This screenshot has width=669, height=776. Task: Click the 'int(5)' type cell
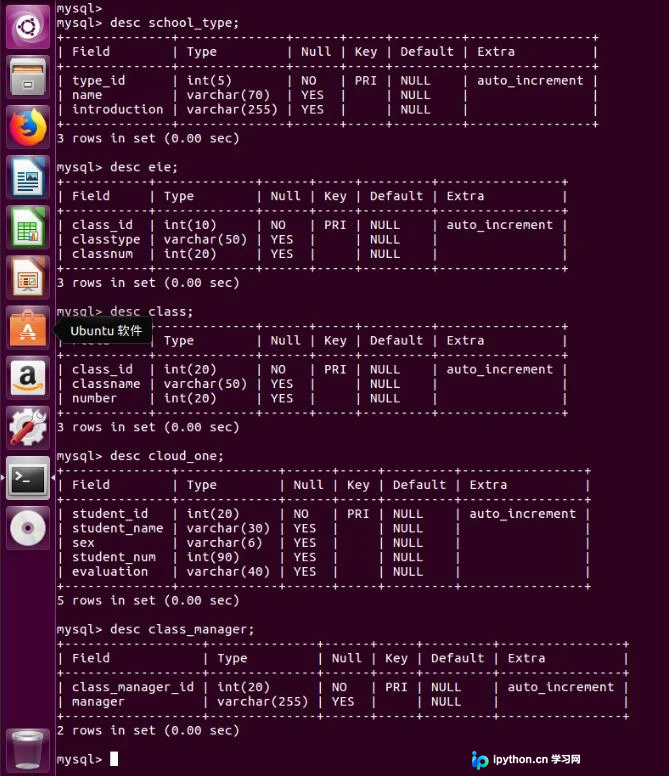click(209, 81)
